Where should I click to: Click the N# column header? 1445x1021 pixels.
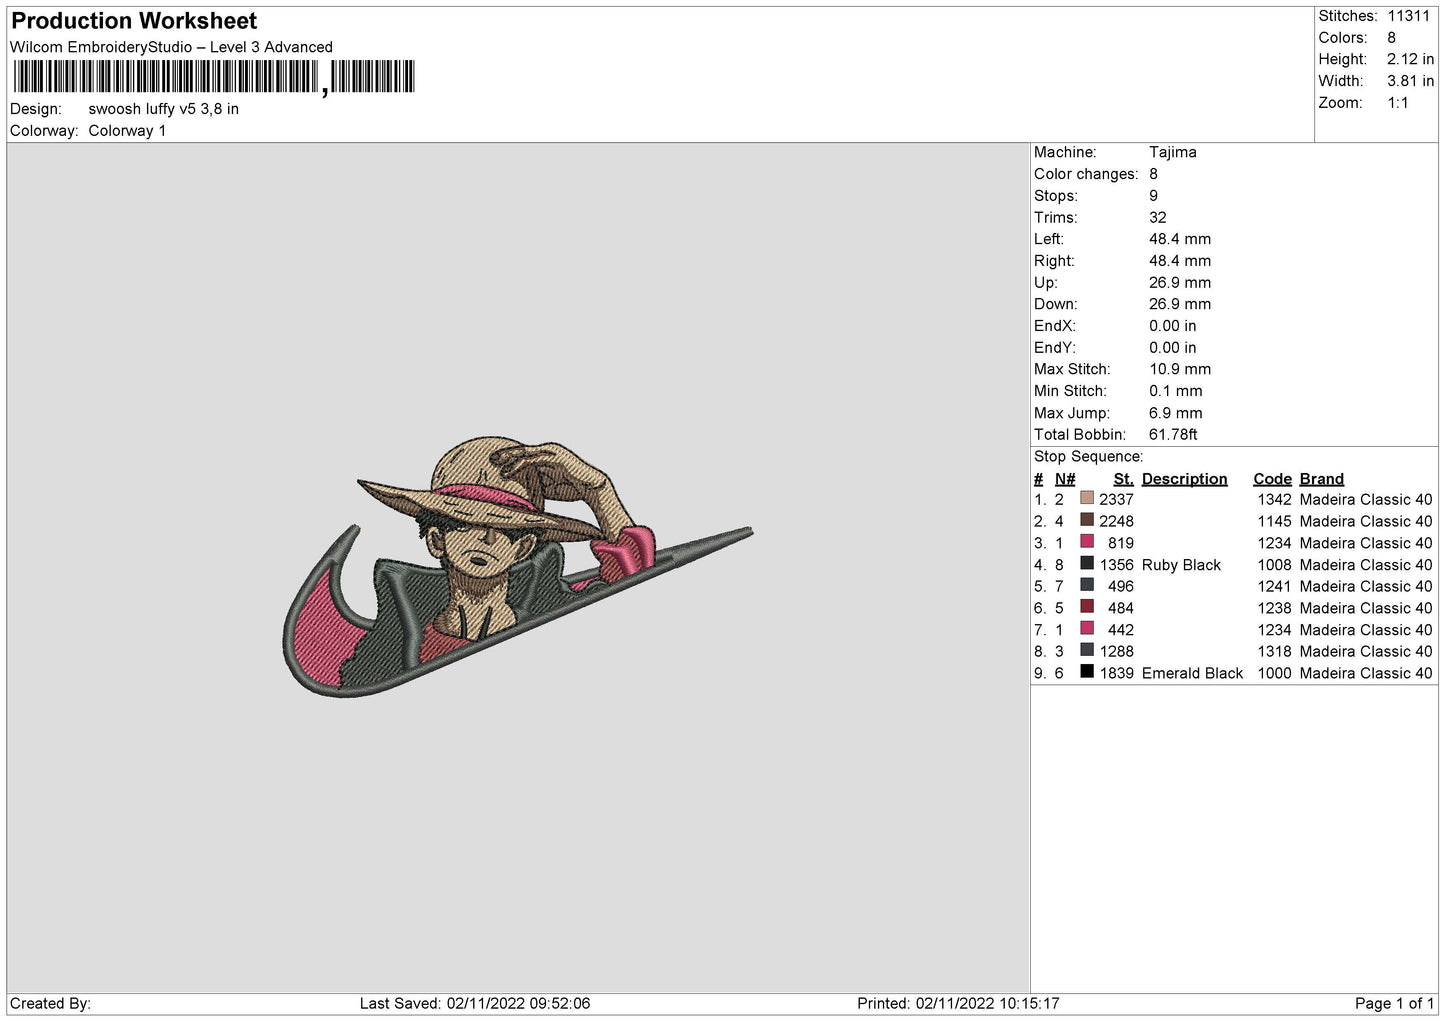(x=1065, y=479)
